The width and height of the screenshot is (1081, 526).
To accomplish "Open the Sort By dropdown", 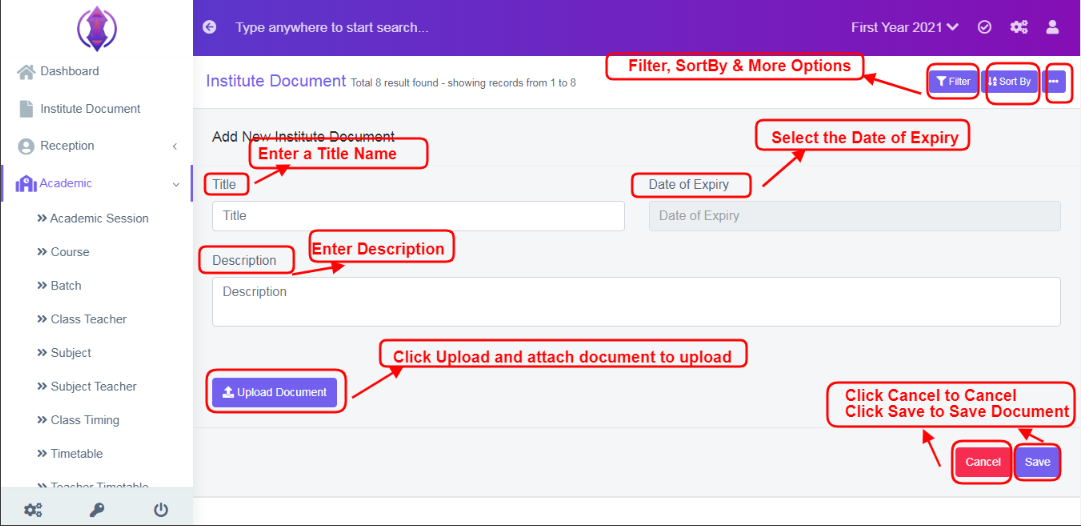I will click(x=1010, y=81).
